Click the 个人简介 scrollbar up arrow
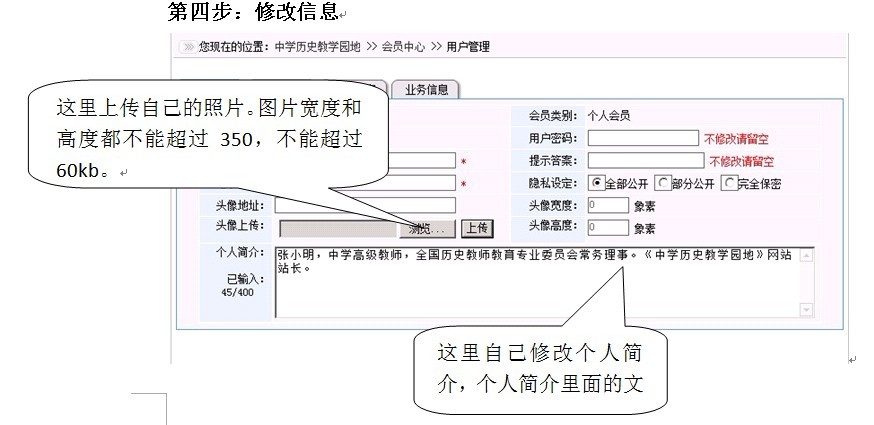874x425 pixels. [808, 255]
